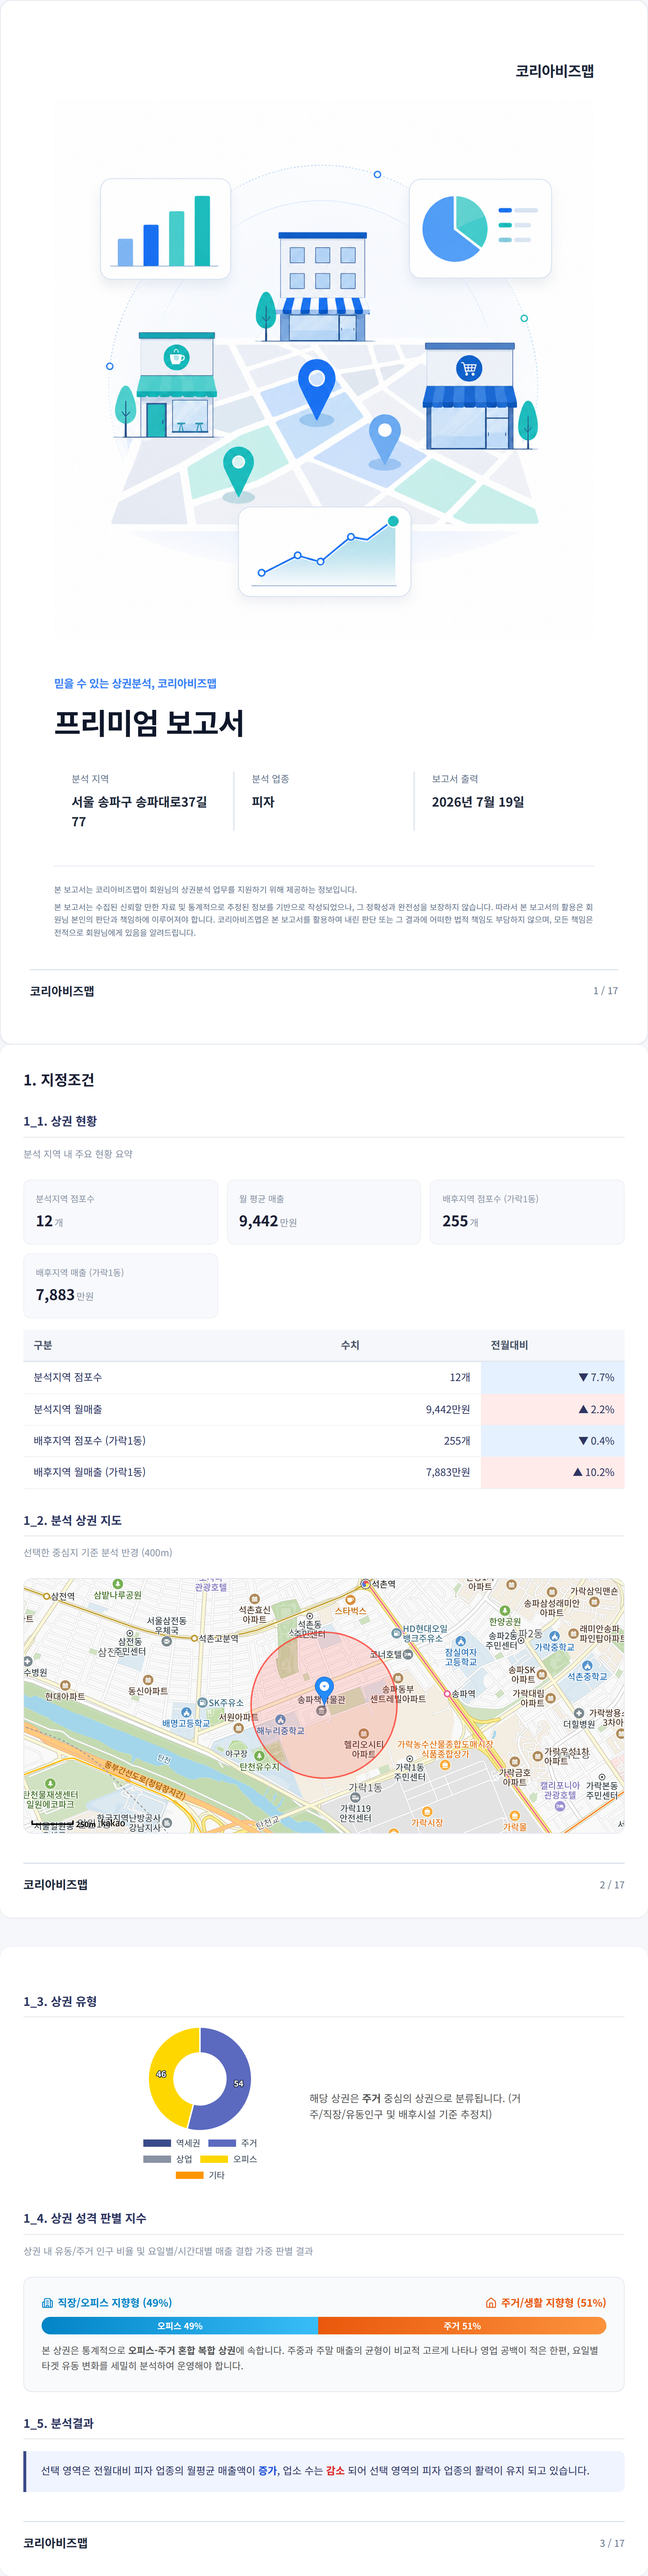Click the down arrow in 분석지역 점포수 row

pyautogui.click(x=583, y=1378)
